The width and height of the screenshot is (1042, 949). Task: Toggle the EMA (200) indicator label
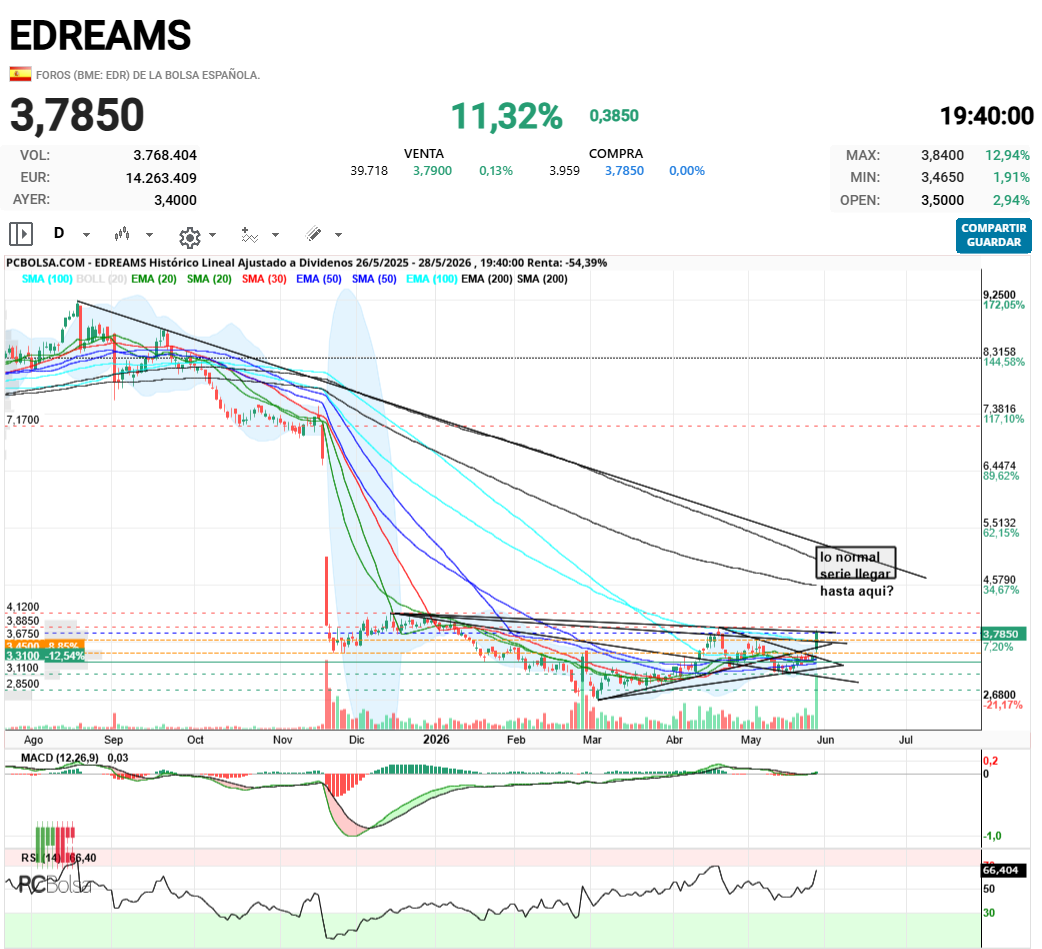487,279
